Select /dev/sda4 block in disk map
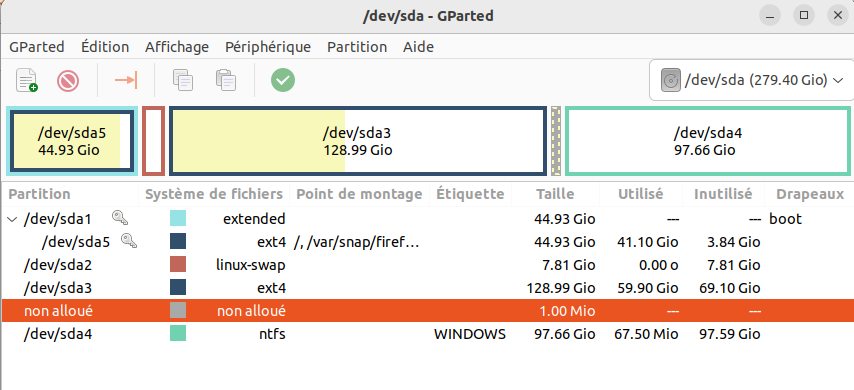The height and width of the screenshot is (390, 854). [x=707, y=142]
